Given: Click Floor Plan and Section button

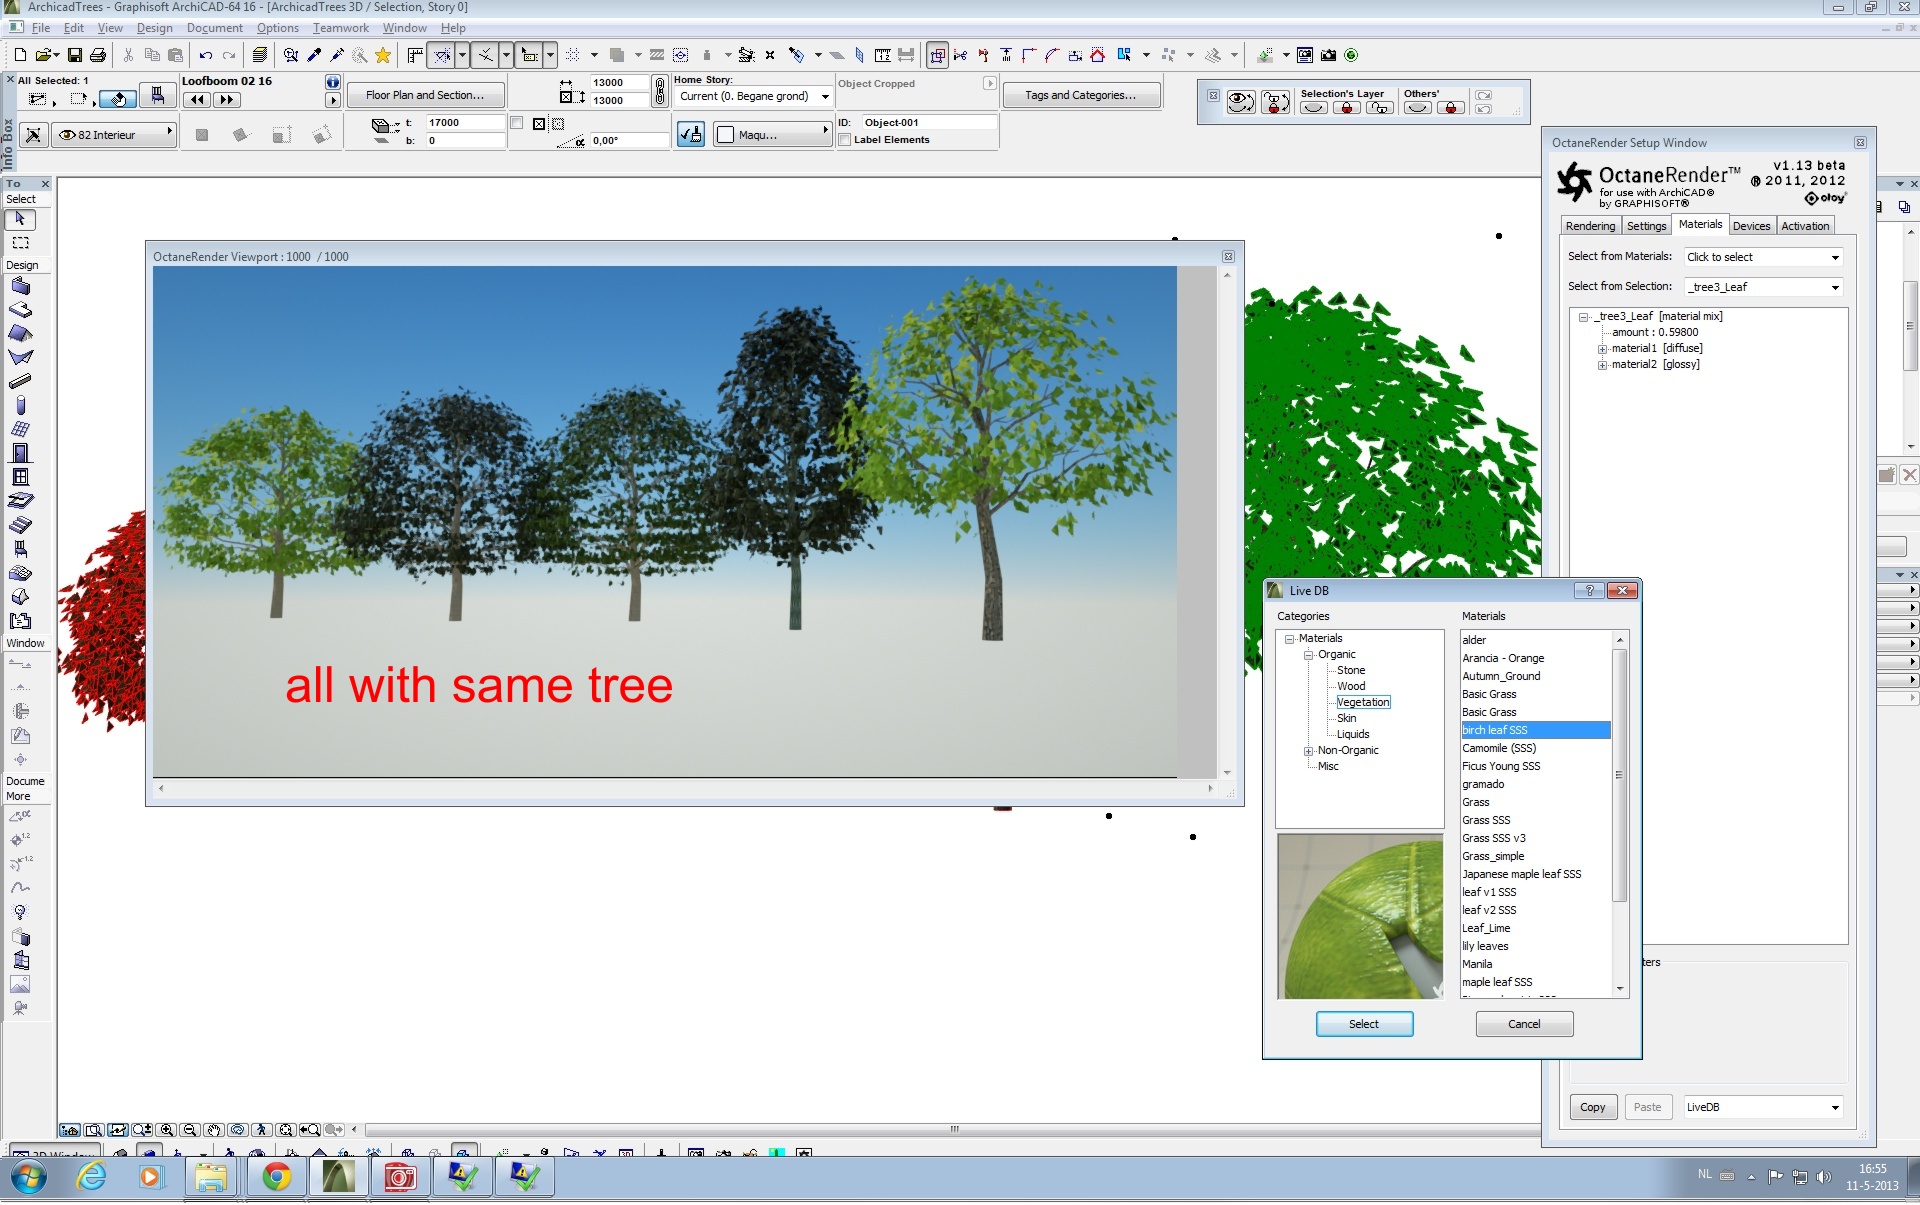Looking at the screenshot, I should (425, 95).
